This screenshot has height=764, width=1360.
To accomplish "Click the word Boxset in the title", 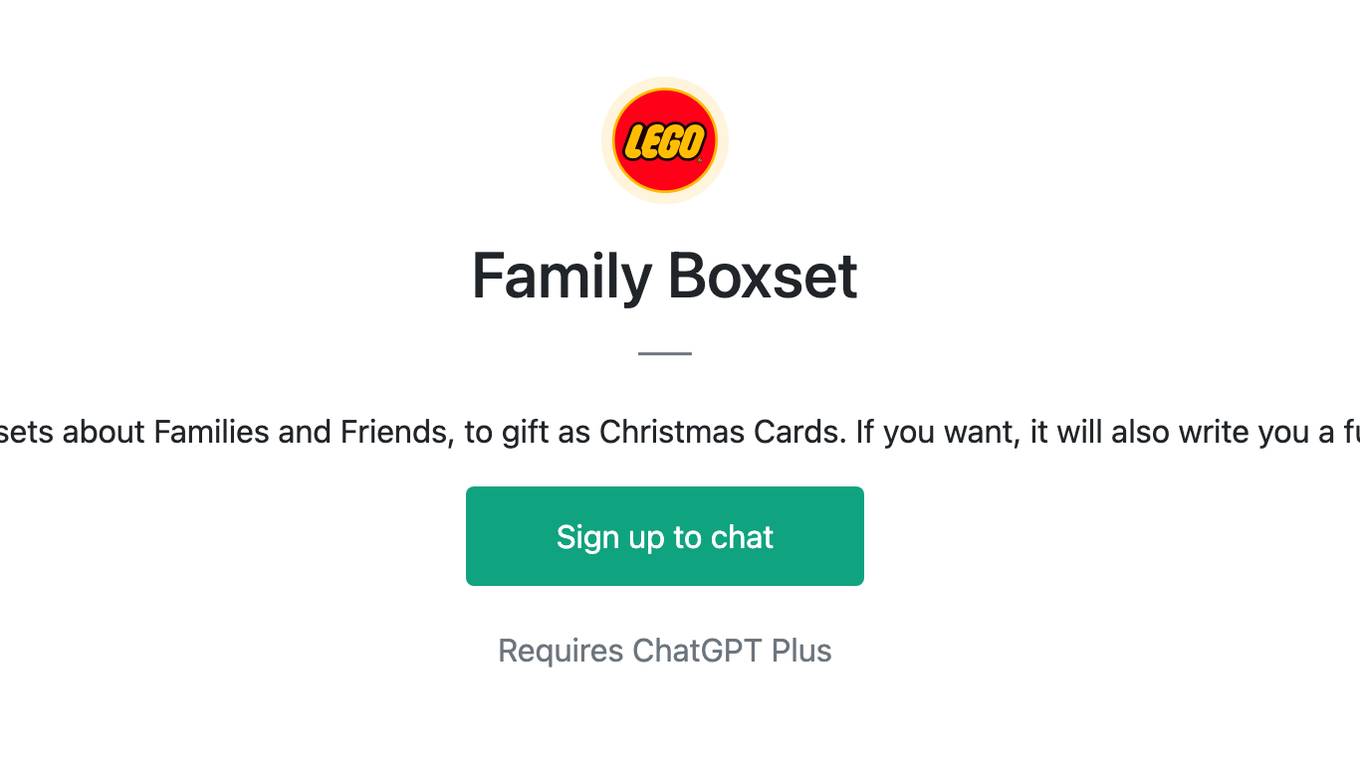I will point(763,276).
